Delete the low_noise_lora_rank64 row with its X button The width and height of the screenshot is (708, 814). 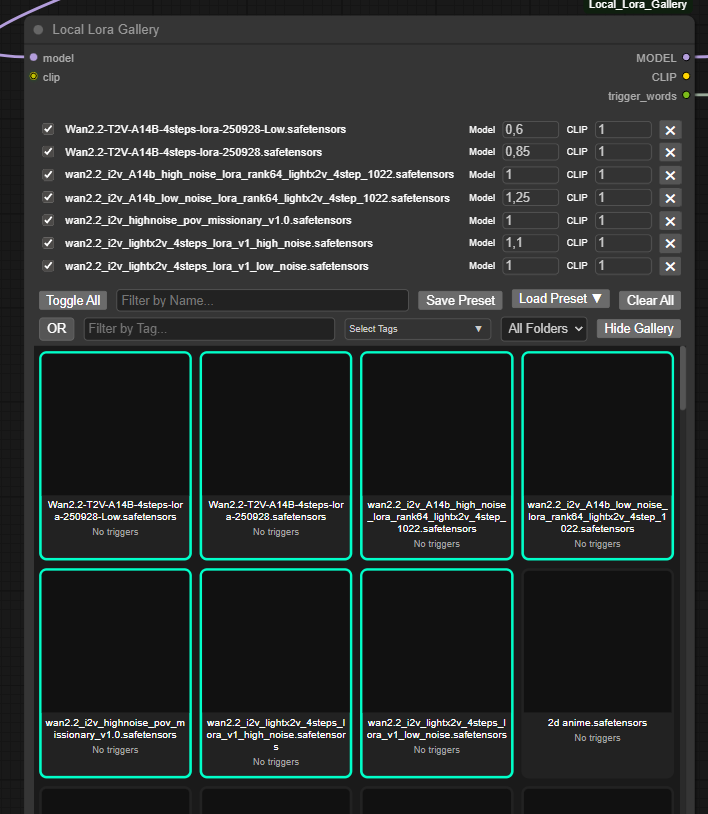pyautogui.click(x=670, y=198)
